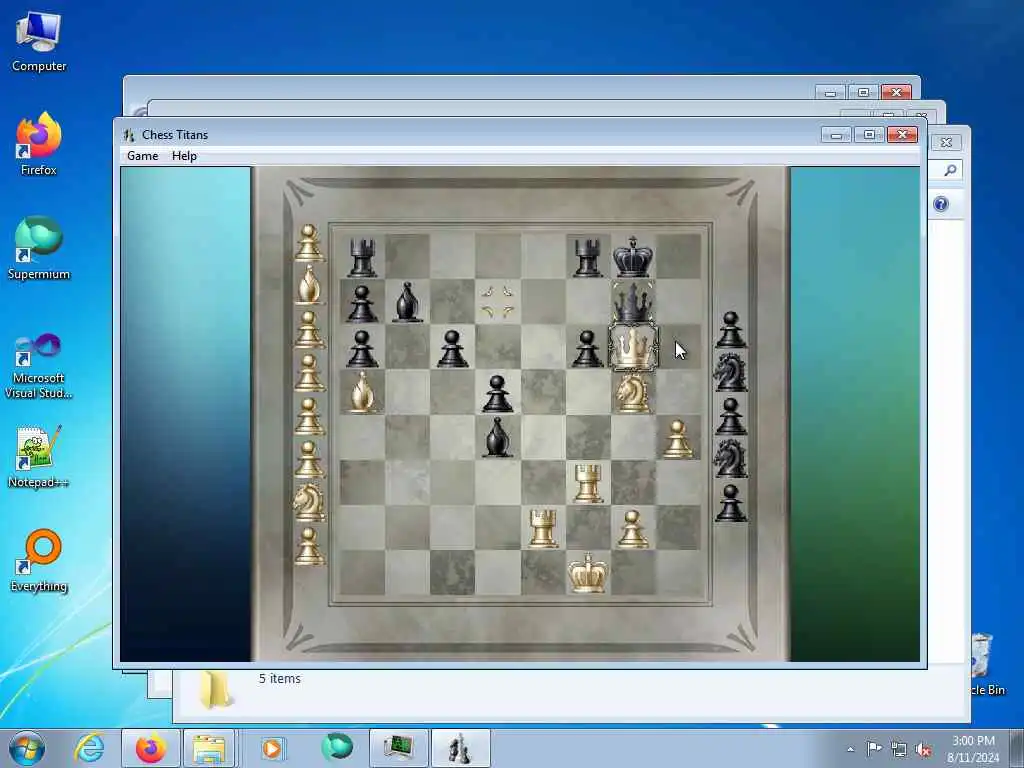Click the black queen on g7
This screenshot has width=1024, height=768.
tap(633, 301)
